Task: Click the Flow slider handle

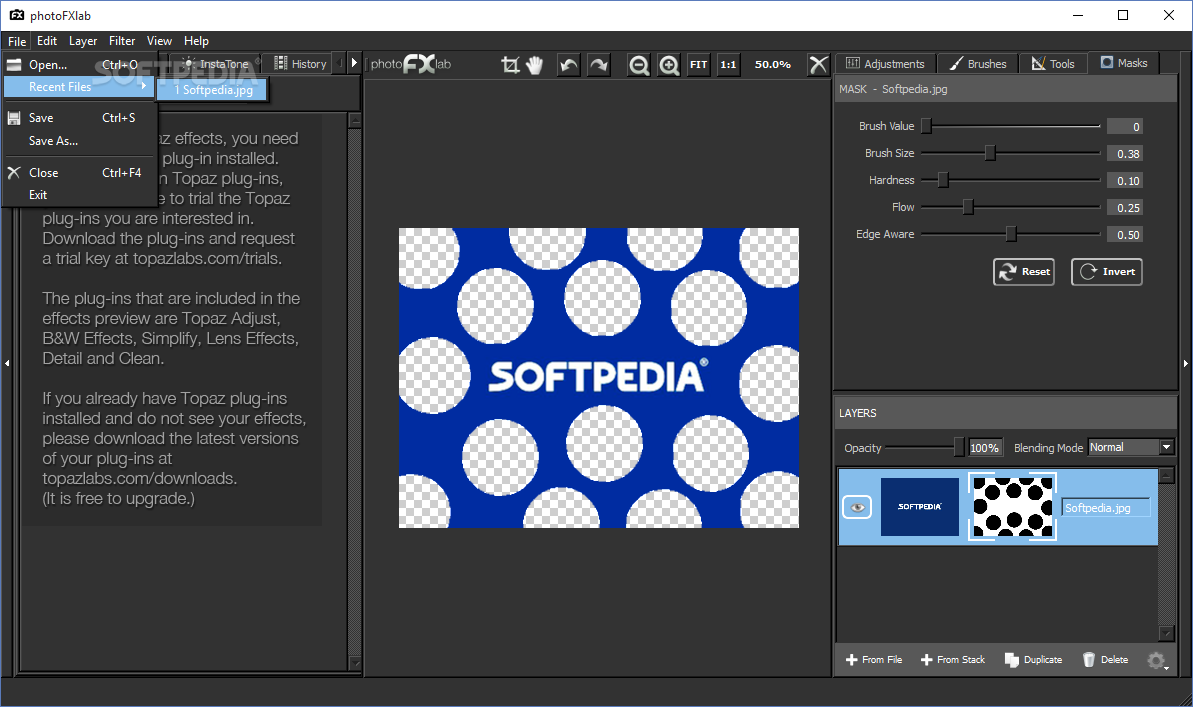Action: point(968,207)
